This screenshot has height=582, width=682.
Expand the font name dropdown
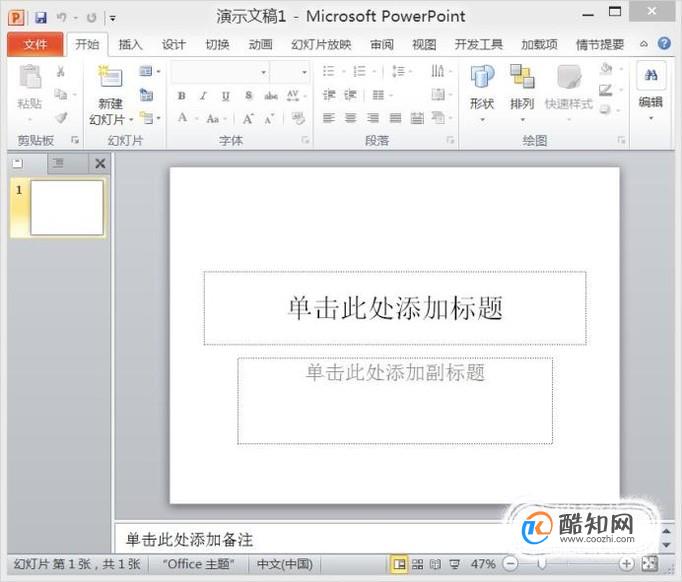(x=264, y=72)
